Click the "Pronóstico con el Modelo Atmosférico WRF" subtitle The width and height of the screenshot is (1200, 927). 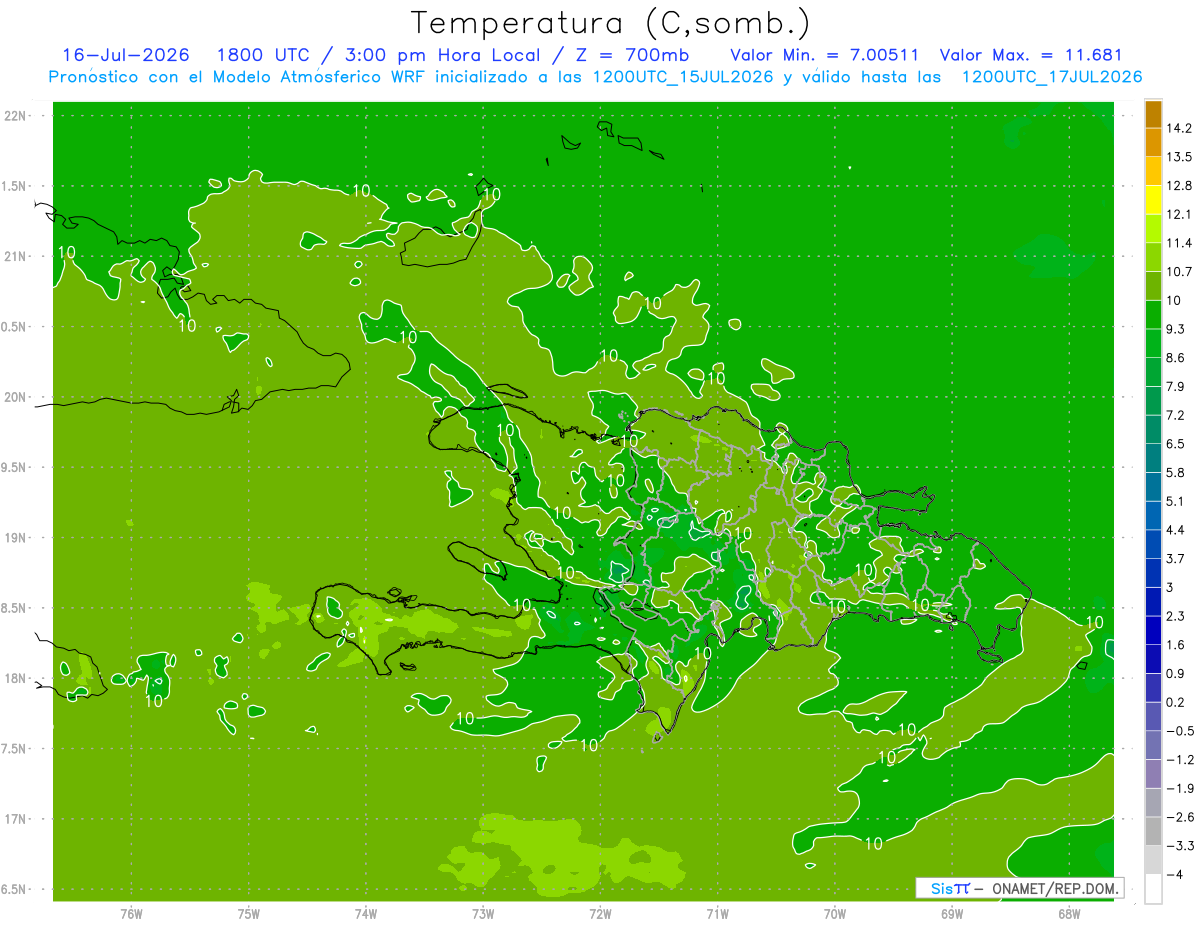236,77
